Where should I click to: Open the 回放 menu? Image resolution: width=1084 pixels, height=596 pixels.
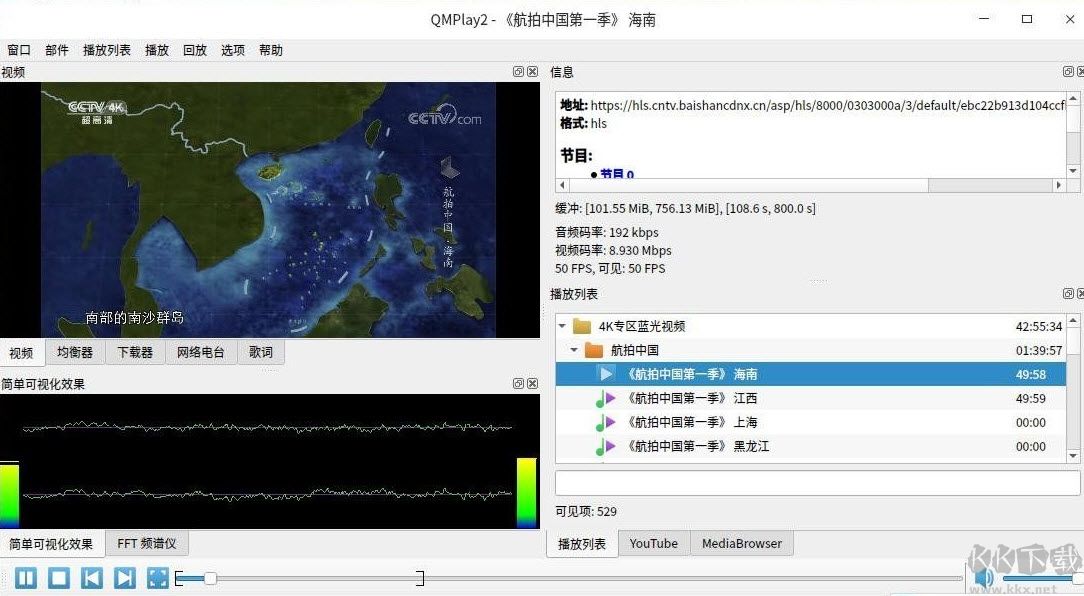[194, 49]
